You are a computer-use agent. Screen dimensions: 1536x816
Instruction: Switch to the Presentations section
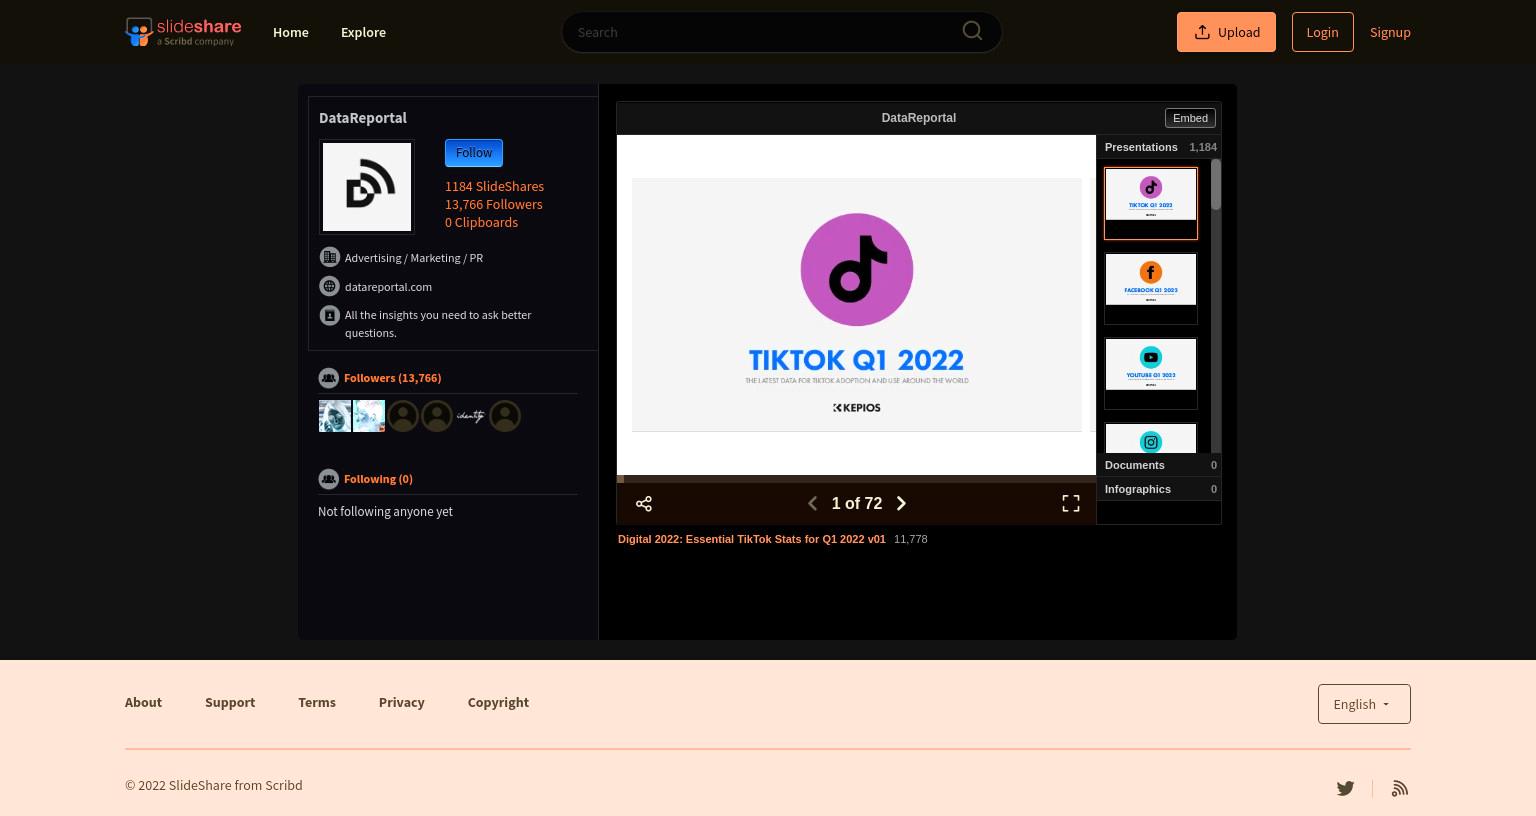click(1159, 147)
